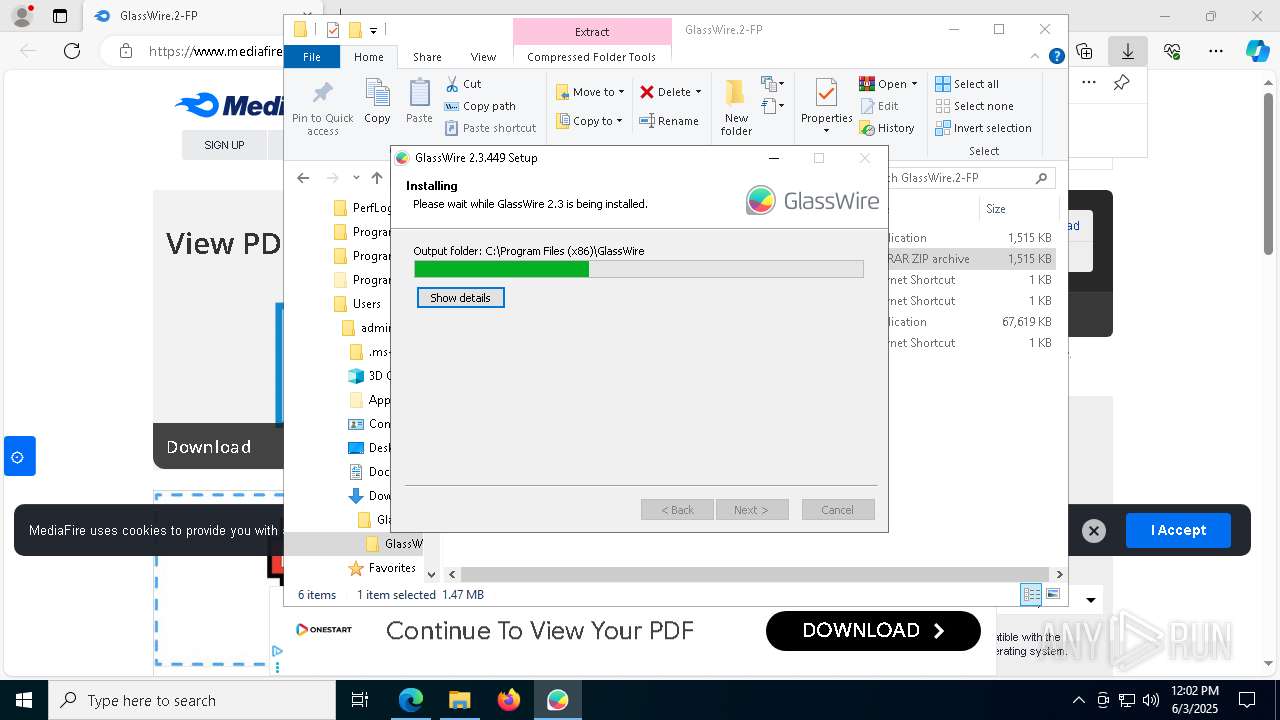Switch to details view layout icon
The image size is (1280, 720).
[1031, 594]
